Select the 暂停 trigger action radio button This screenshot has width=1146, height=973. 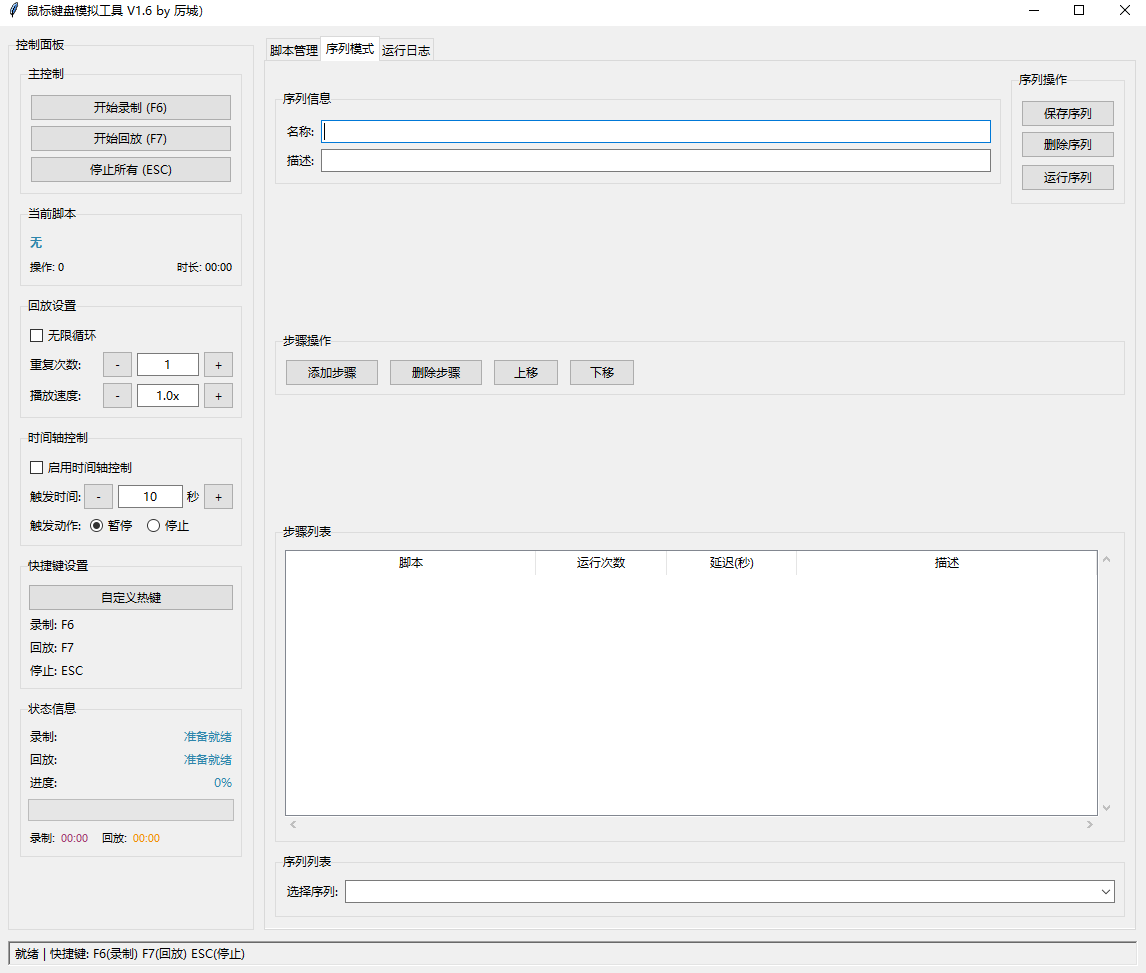pyautogui.click(x=97, y=526)
